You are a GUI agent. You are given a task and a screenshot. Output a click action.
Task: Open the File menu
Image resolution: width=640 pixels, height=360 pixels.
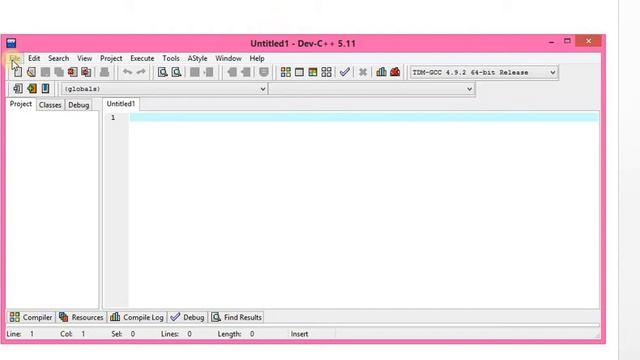pyautogui.click(x=15, y=58)
